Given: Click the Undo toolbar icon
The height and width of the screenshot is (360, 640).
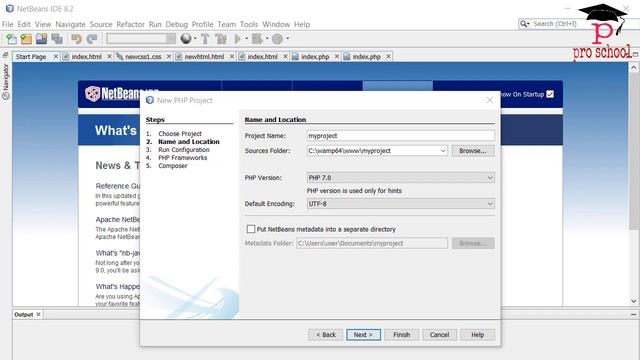Looking at the screenshot, I should 76,39.
